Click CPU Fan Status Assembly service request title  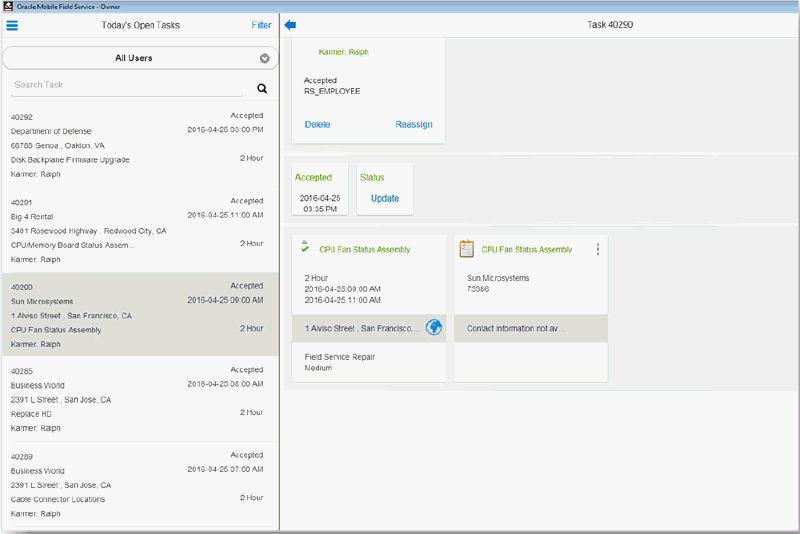tap(527, 249)
